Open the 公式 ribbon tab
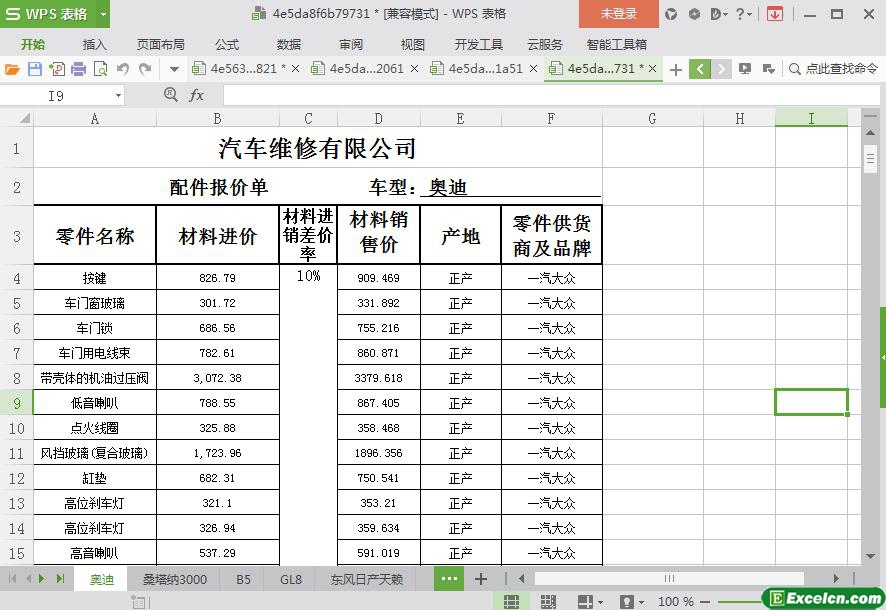Screen dimensions: 886x610 (x=227, y=44)
